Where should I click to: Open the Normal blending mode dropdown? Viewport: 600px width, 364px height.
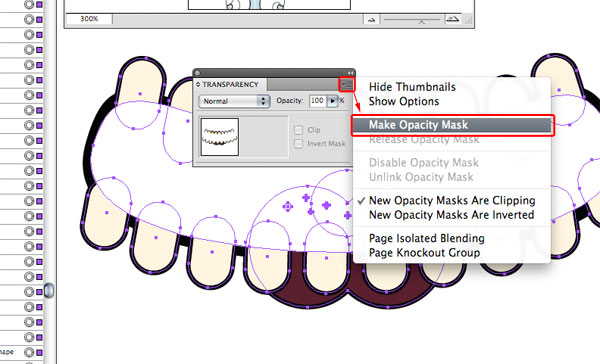point(234,101)
